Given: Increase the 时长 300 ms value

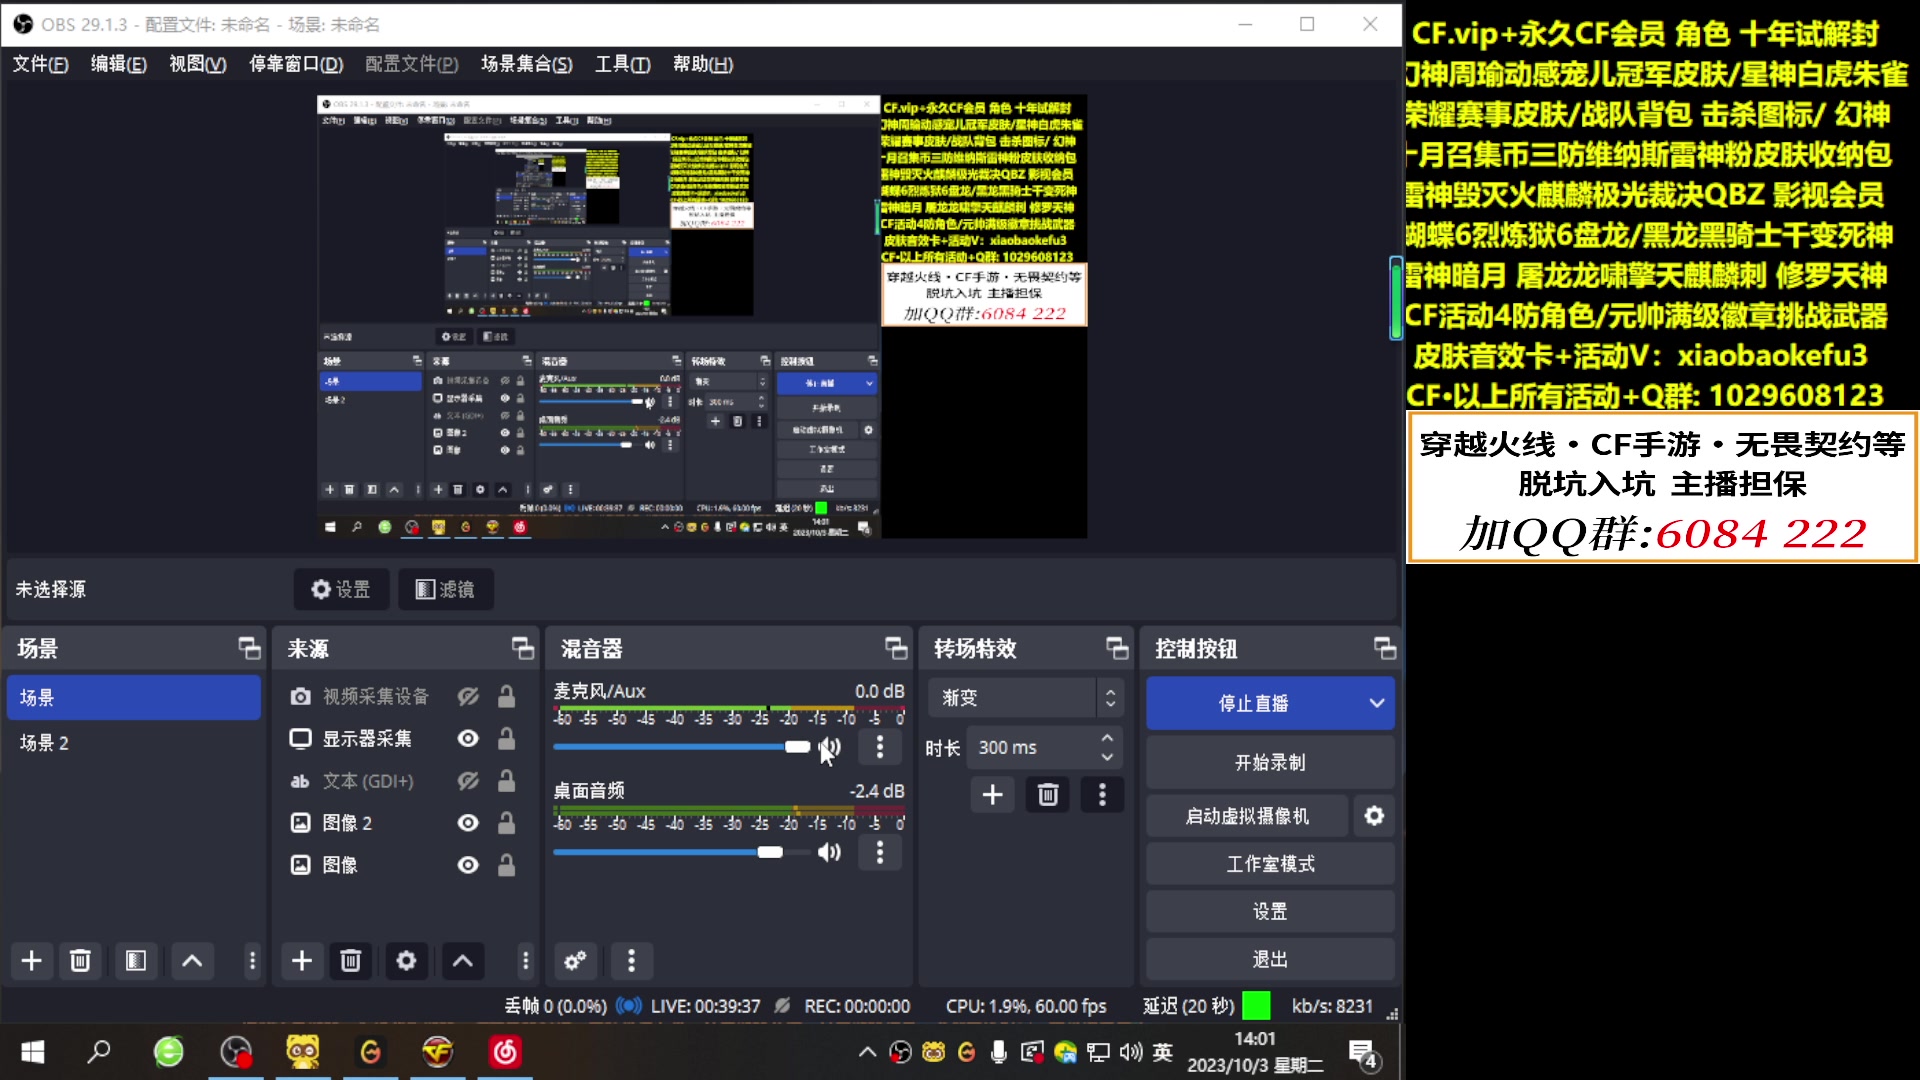Looking at the screenshot, I should 1107,738.
